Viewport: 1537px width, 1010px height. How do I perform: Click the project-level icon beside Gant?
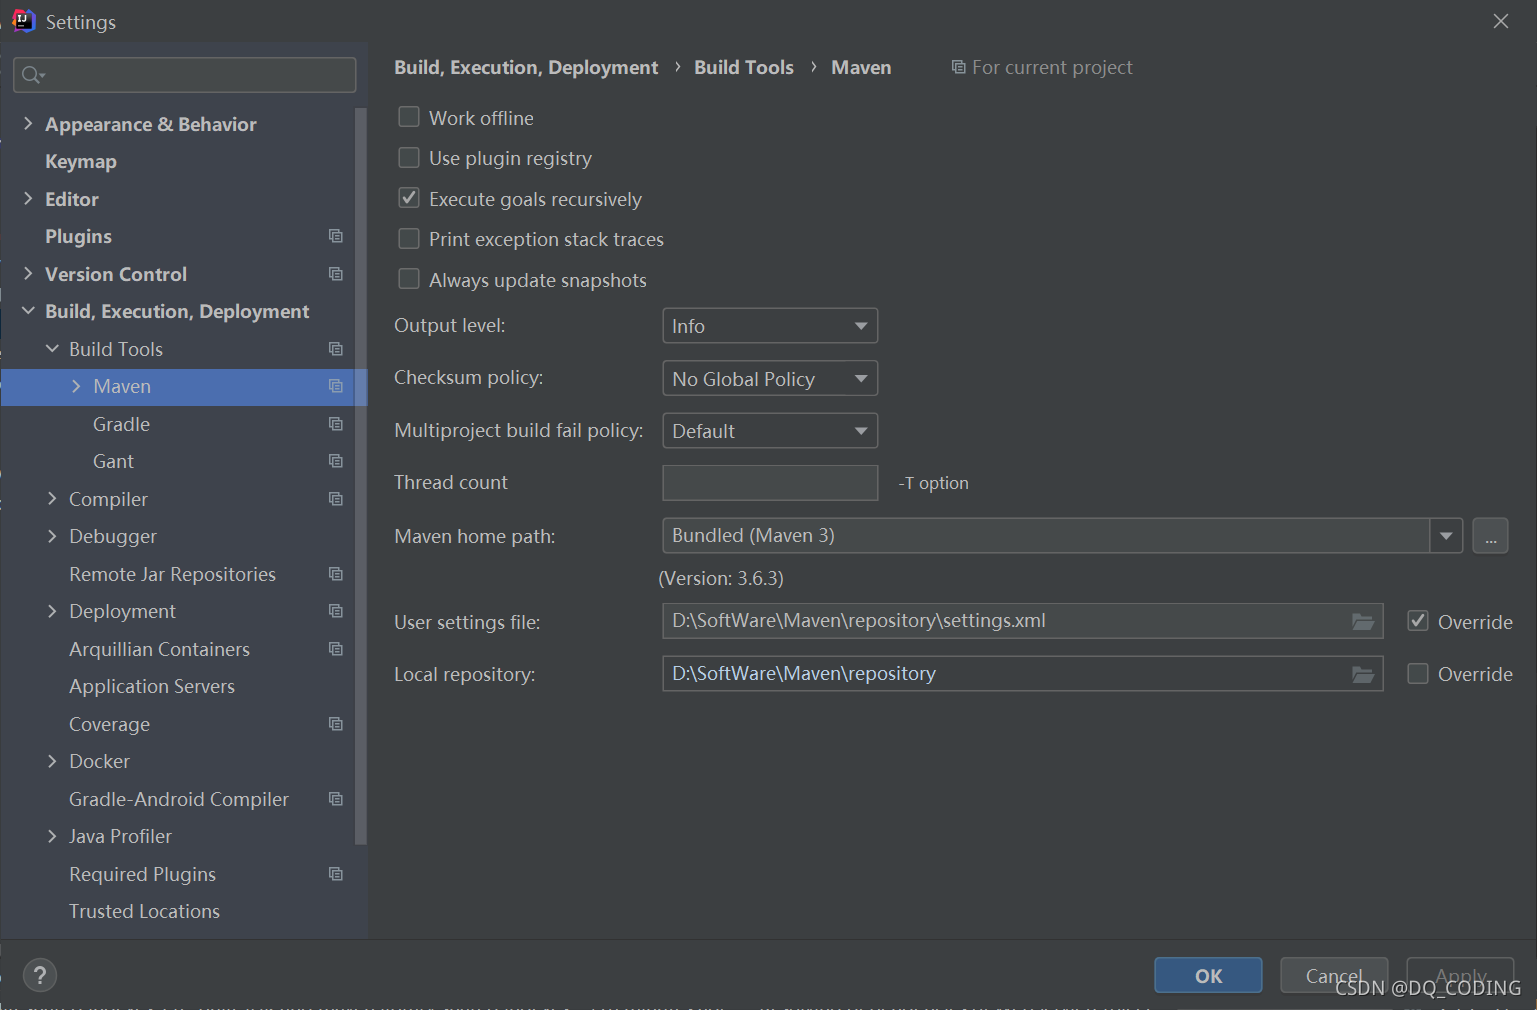click(x=336, y=461)
